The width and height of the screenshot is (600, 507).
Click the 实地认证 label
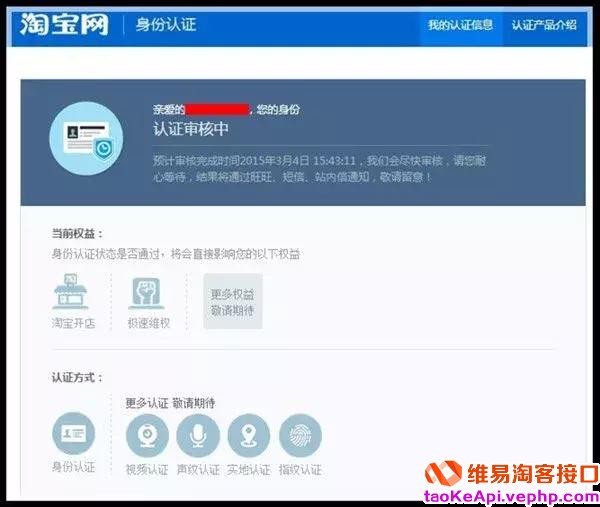tap(249, 470)
